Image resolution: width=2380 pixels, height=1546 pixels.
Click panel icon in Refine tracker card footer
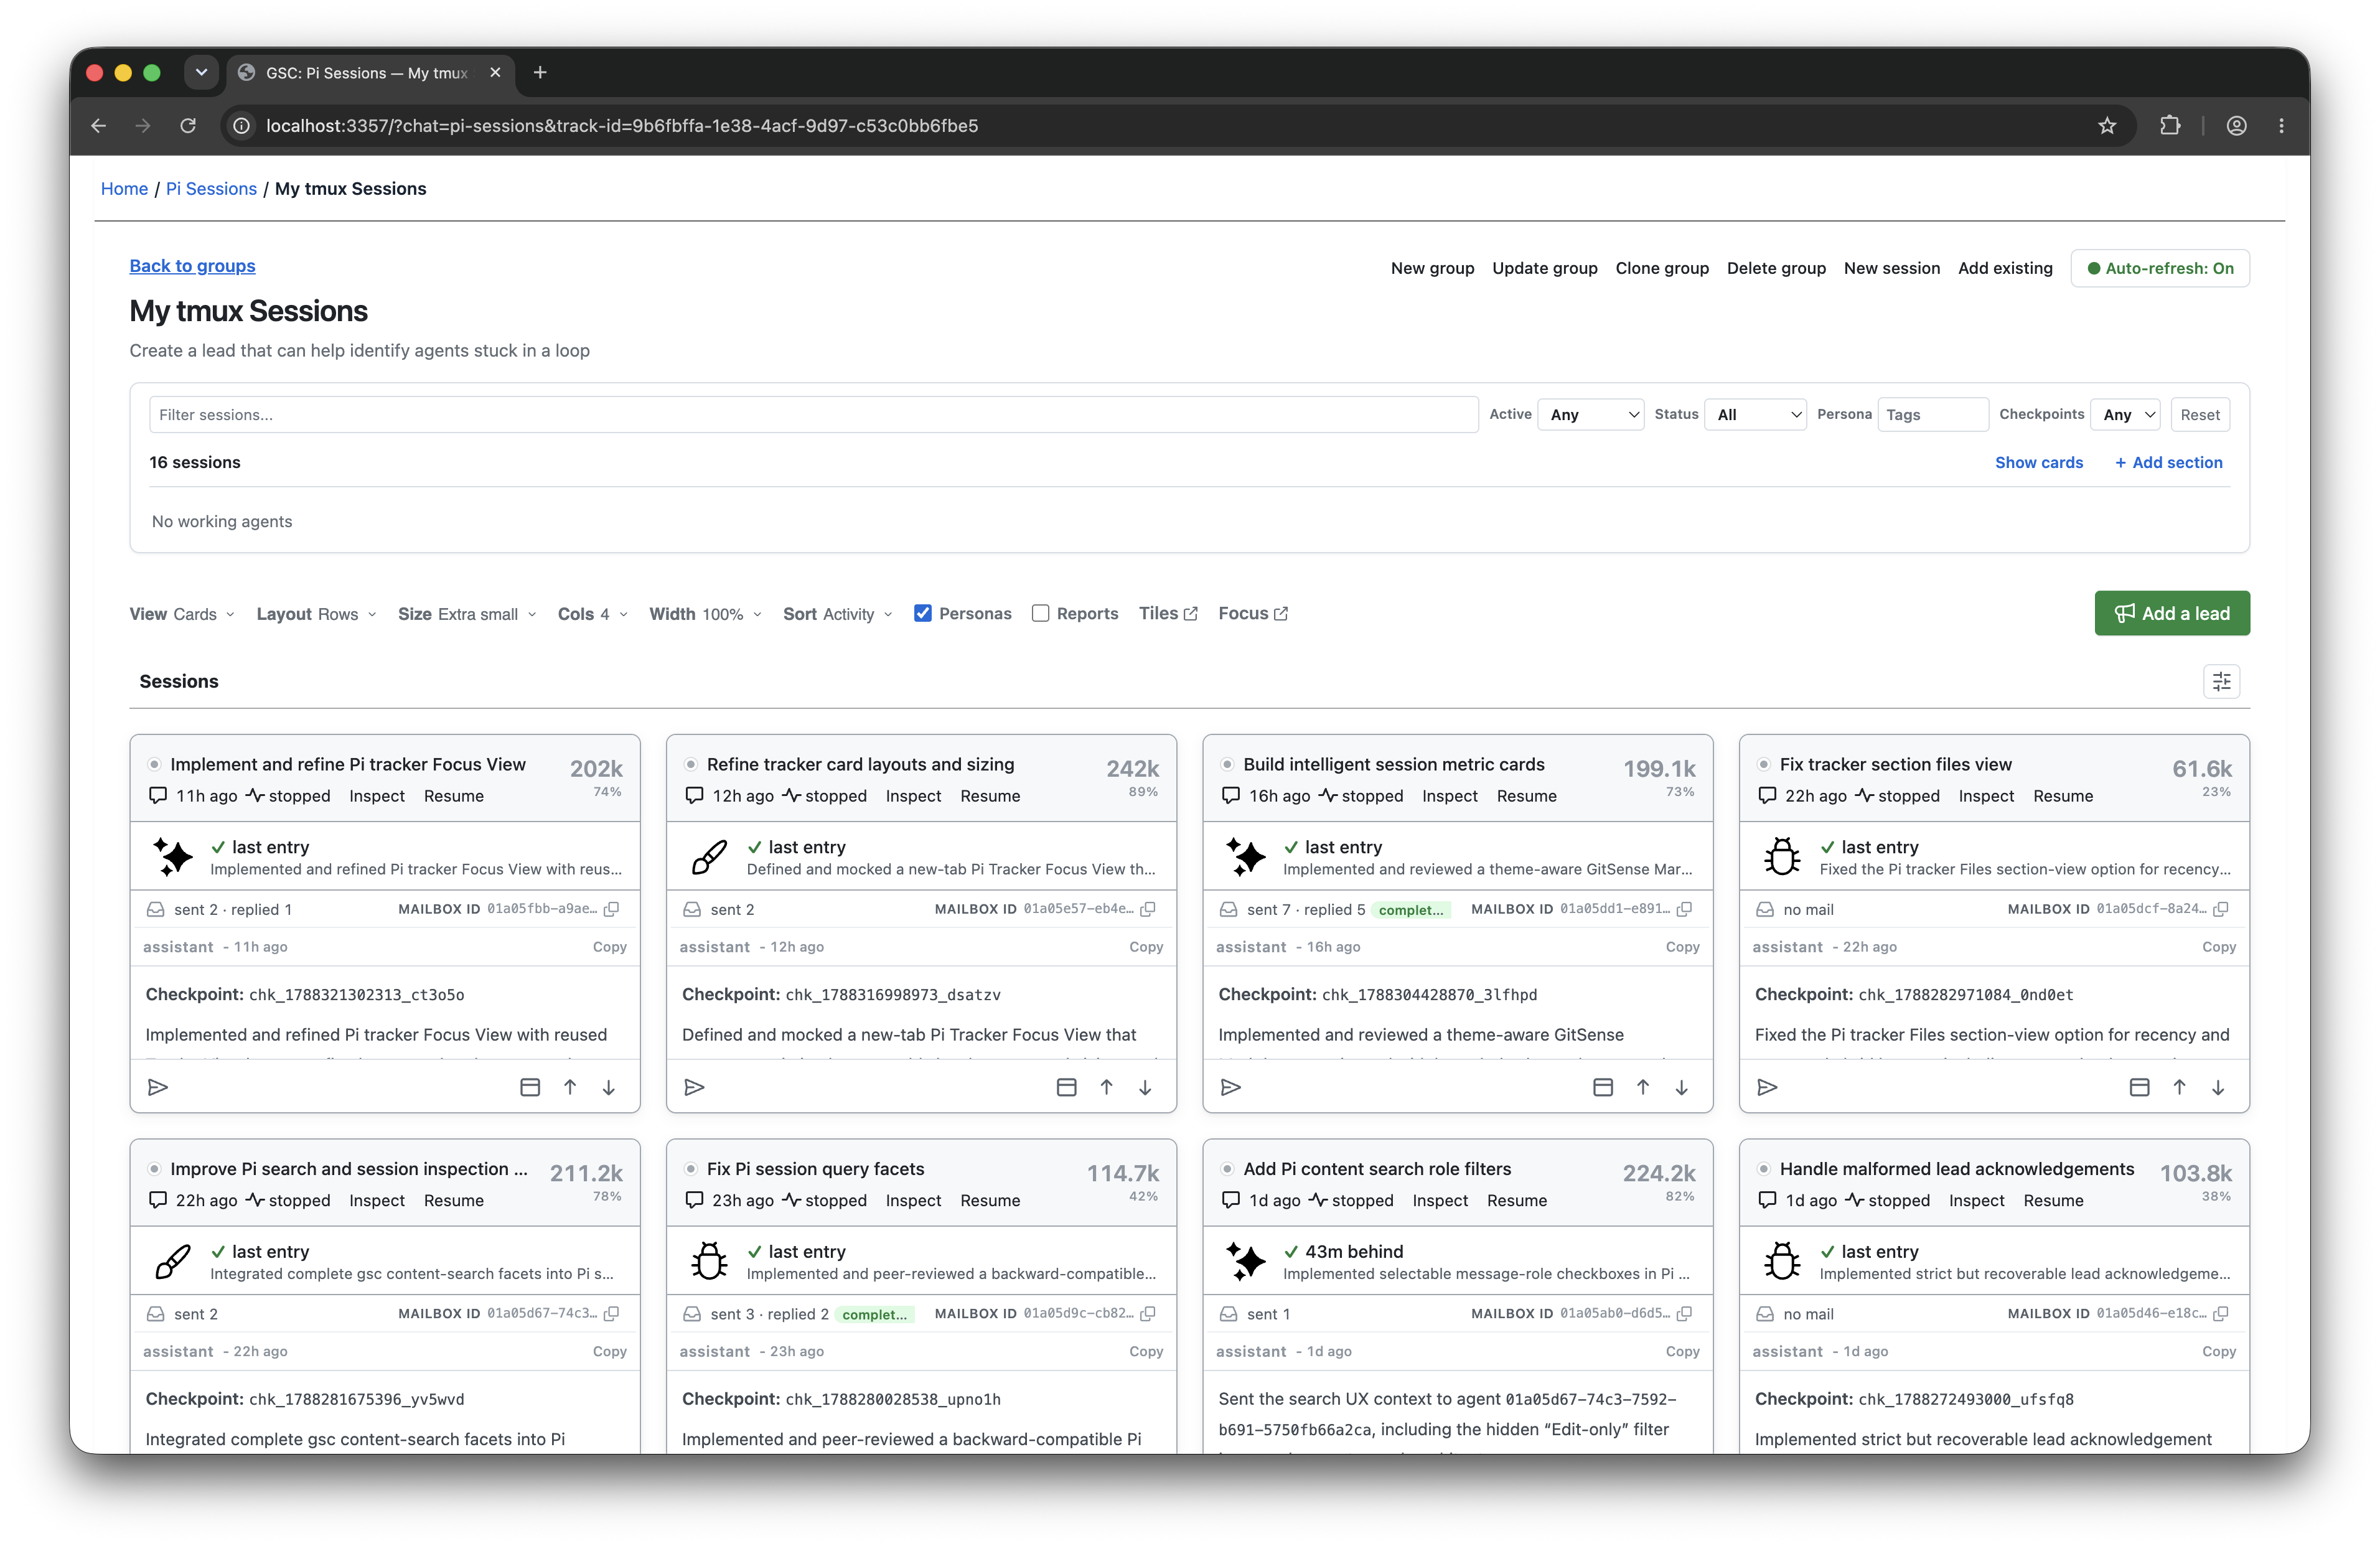(1067, 1087)
